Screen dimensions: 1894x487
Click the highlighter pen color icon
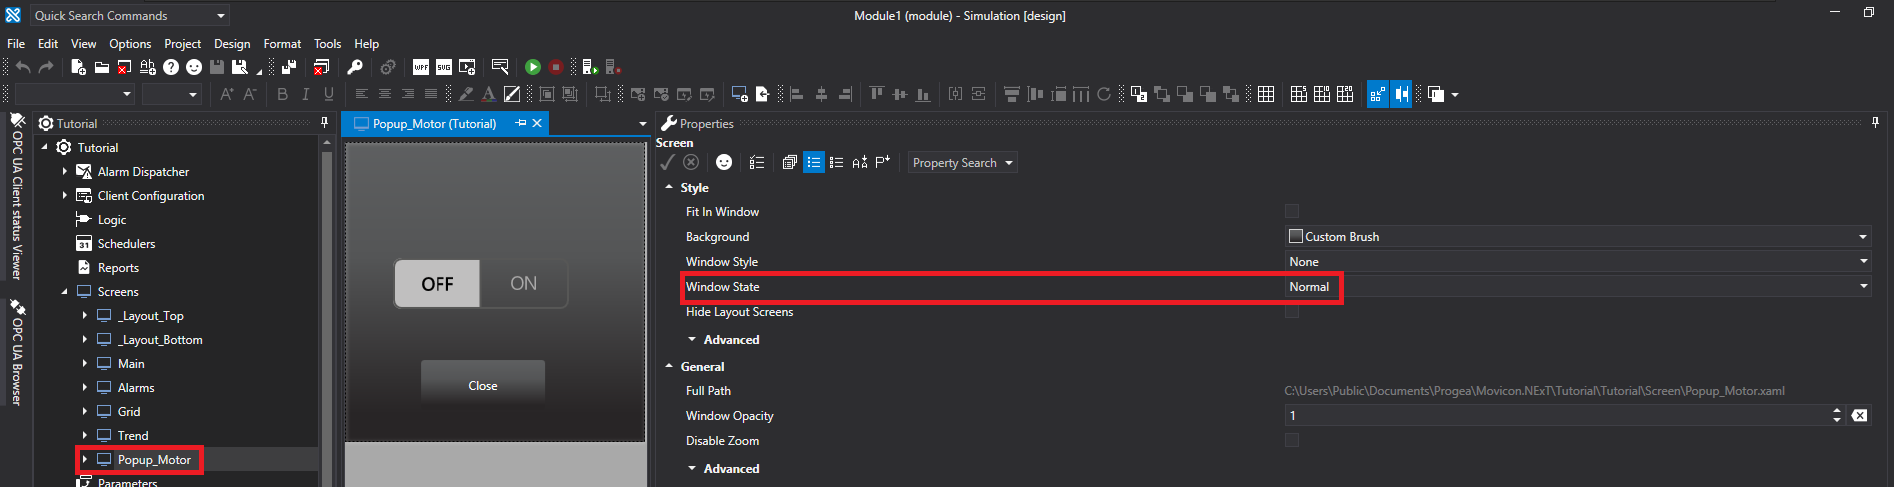[x=466, y=94]
